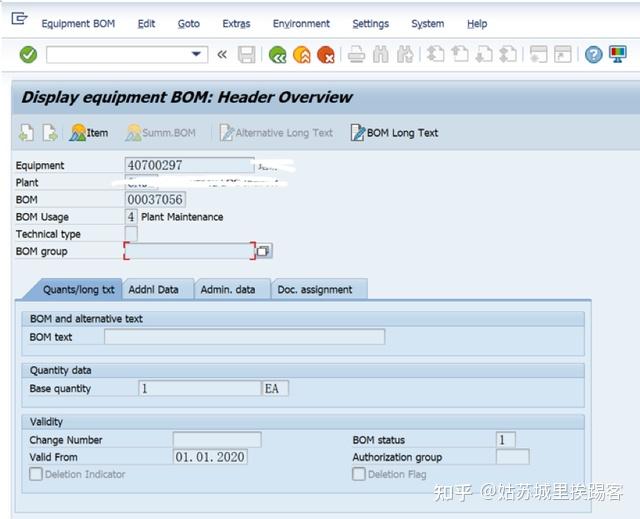
Task: Click the green Enter checkmark icon
Action: (x=28, y=54)
